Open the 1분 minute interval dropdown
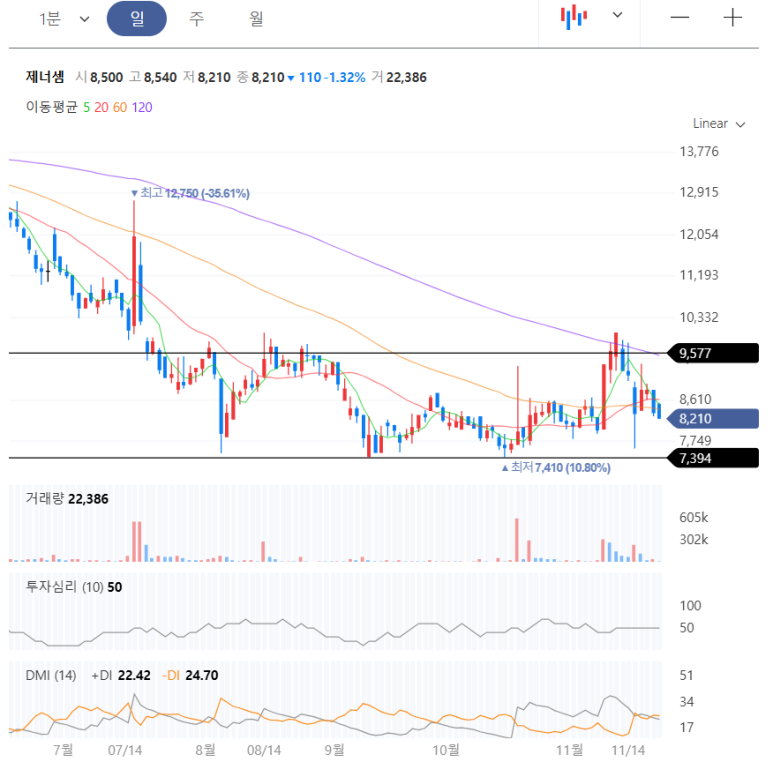This screenshot has width=773, height=777. coord(64,19)
